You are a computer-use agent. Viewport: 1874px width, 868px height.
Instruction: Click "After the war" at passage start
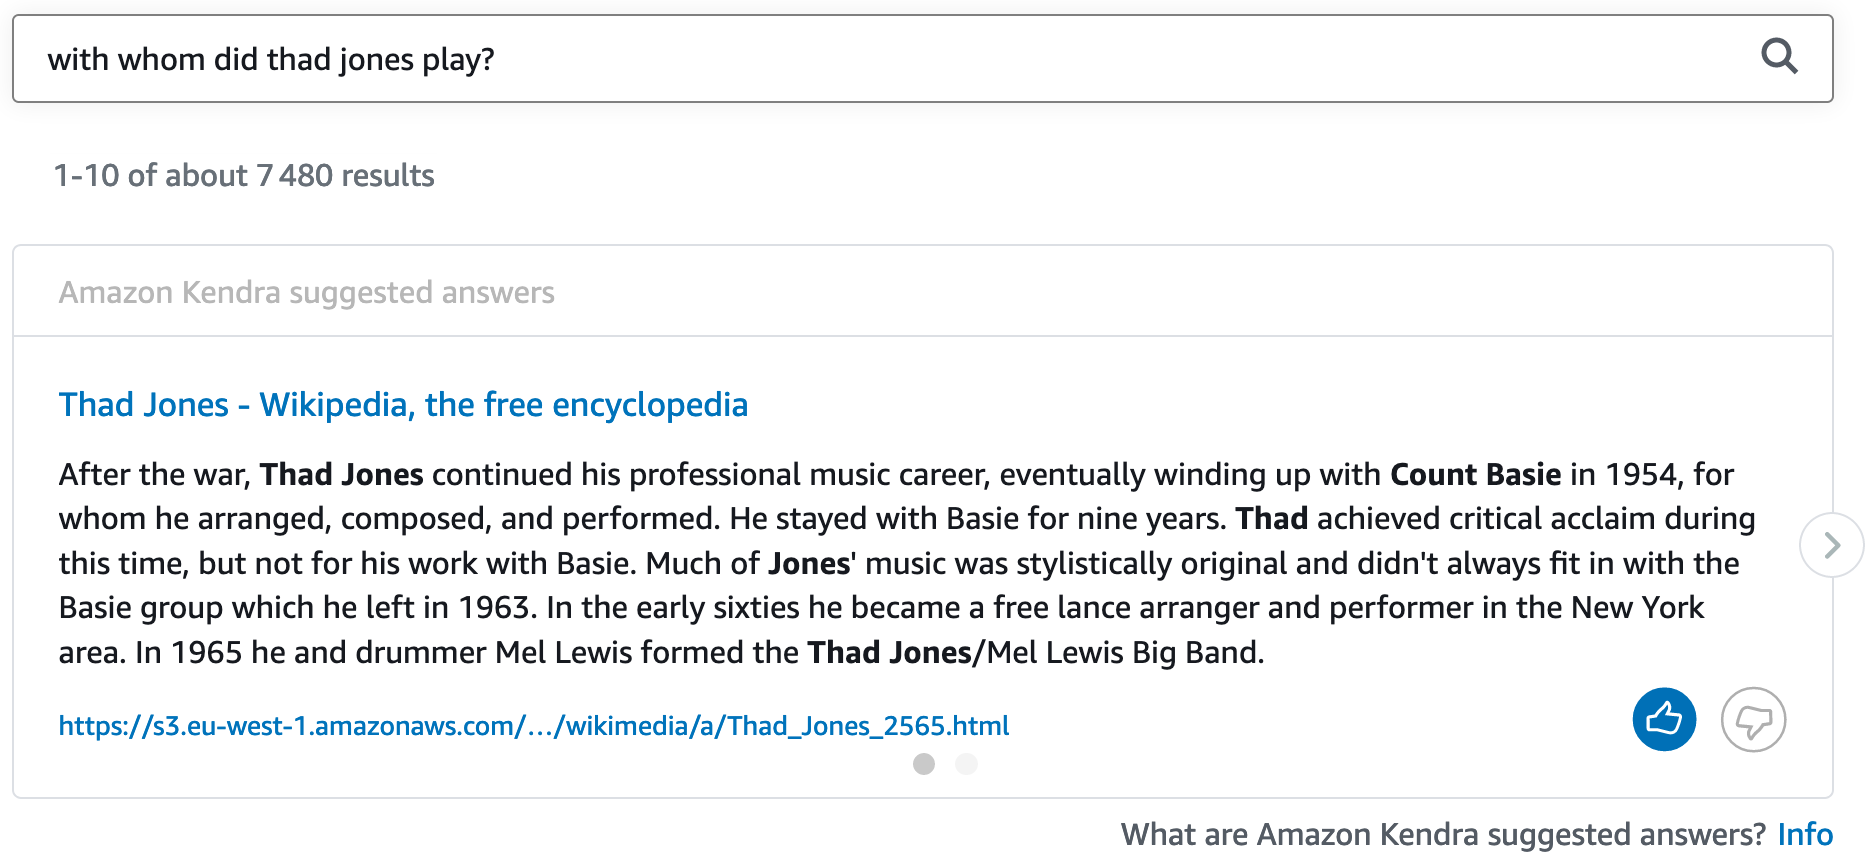click(153, 474)
